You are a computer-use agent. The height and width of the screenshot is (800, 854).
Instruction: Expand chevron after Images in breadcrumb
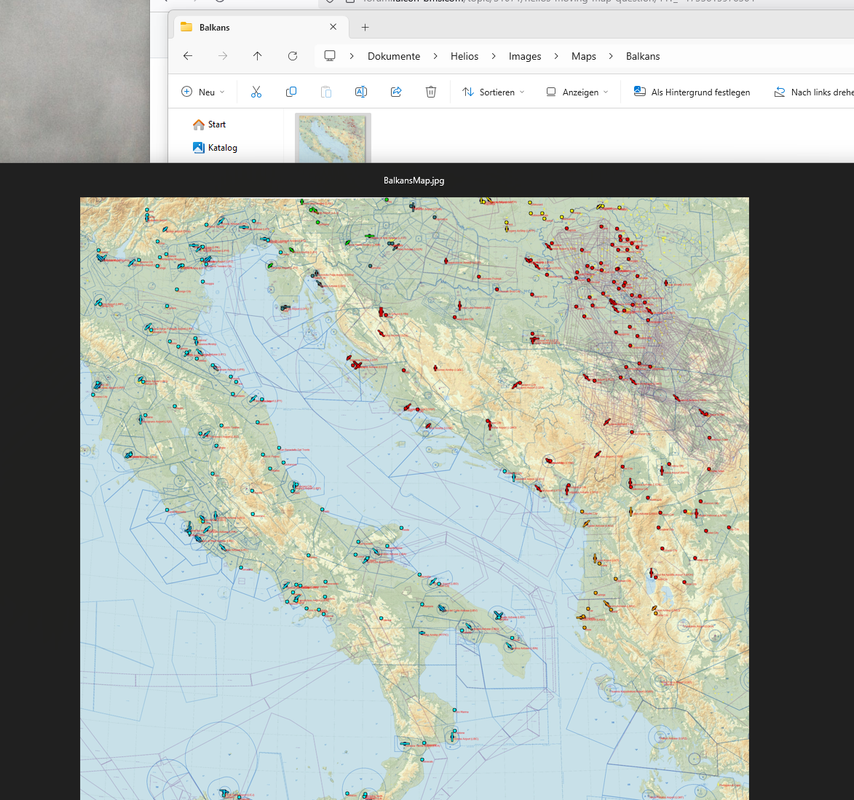(556, 56)
